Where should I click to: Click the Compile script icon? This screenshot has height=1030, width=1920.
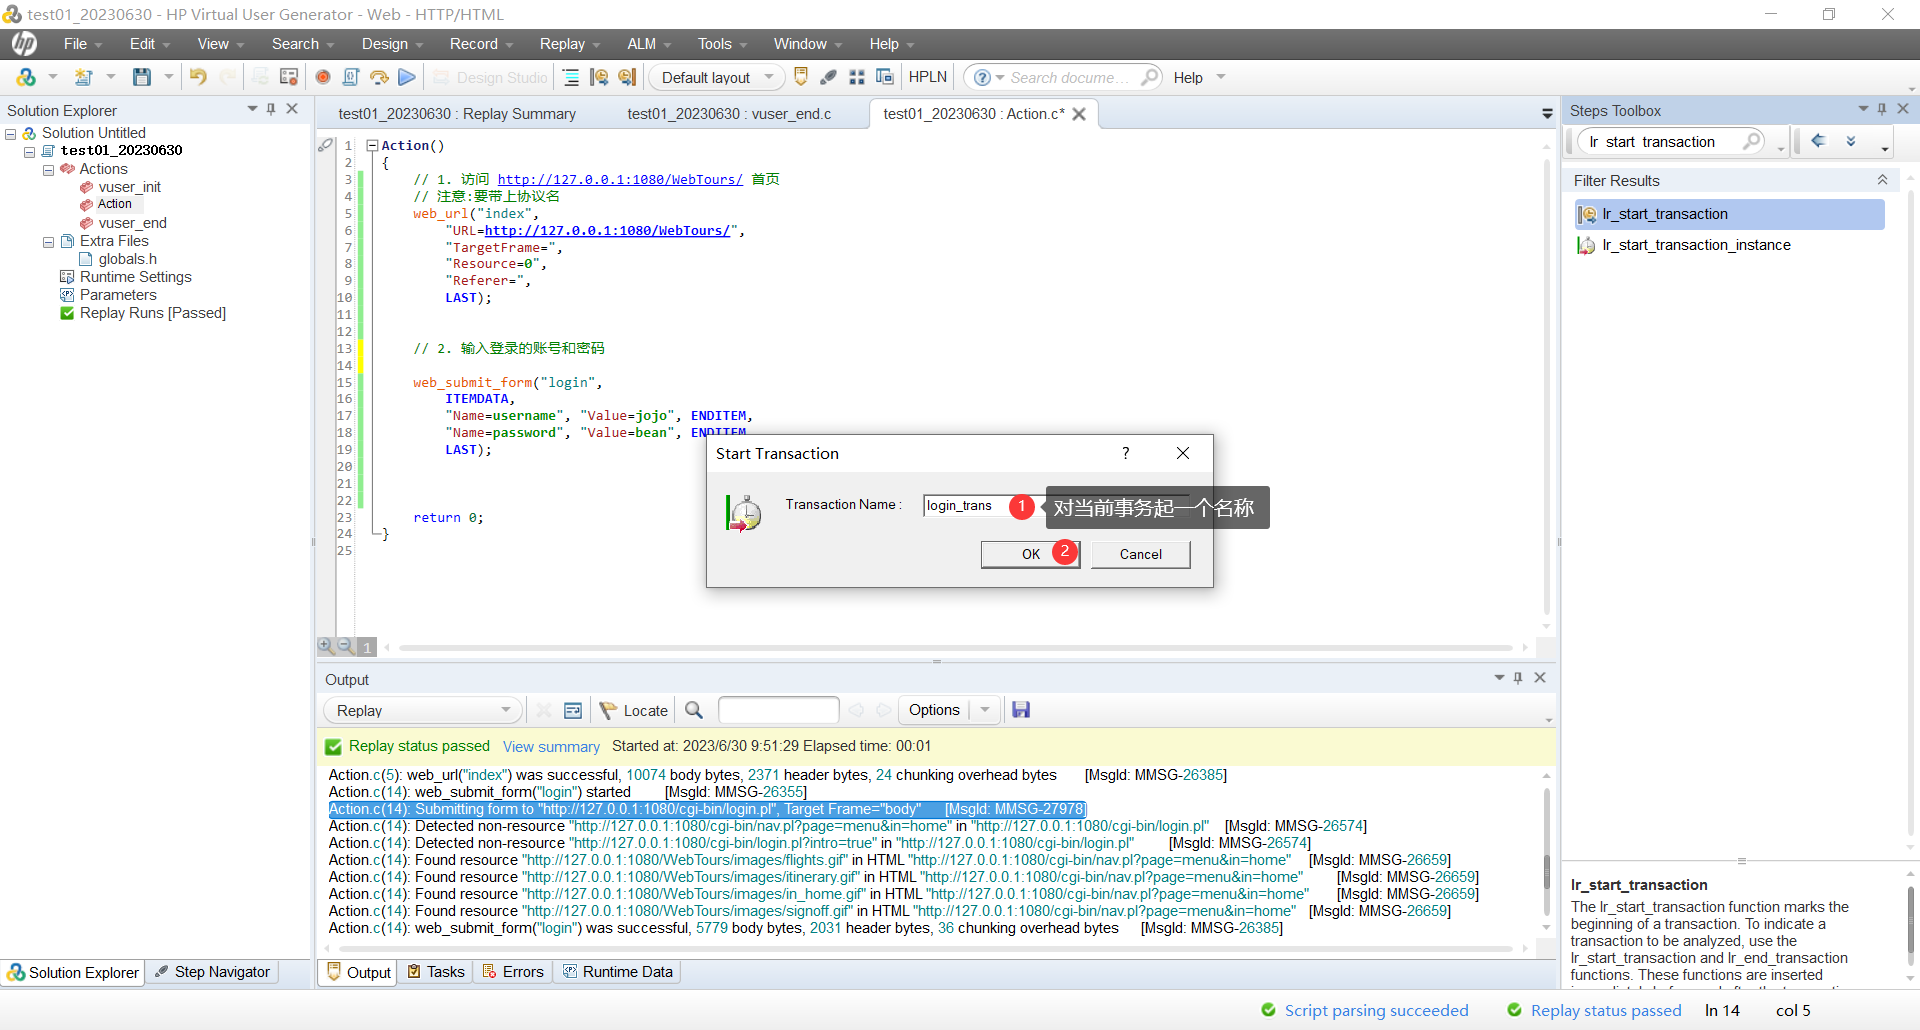pyautogui.click(x=351, y=77)
